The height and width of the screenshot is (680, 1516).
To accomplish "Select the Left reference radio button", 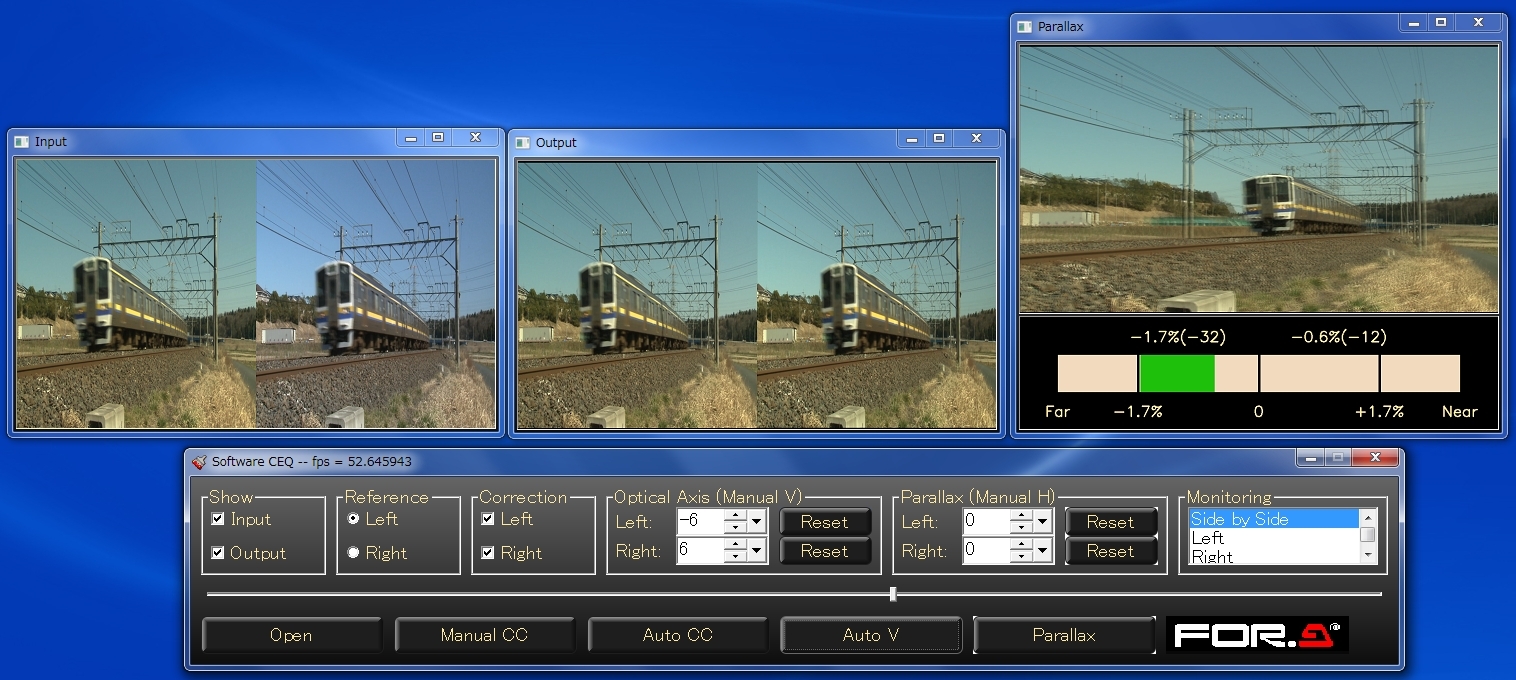I will 353,519.
